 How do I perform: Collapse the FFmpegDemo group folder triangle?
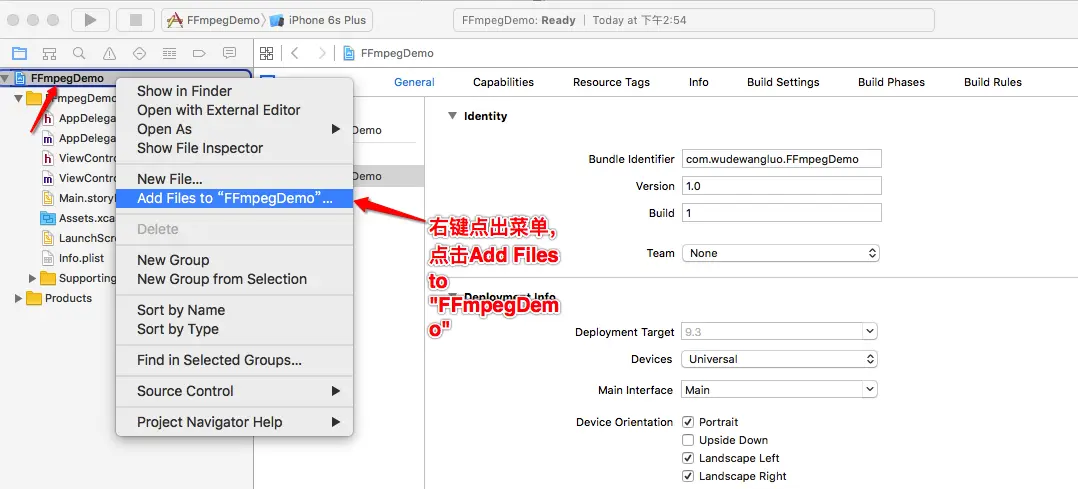tap(19, 98)
